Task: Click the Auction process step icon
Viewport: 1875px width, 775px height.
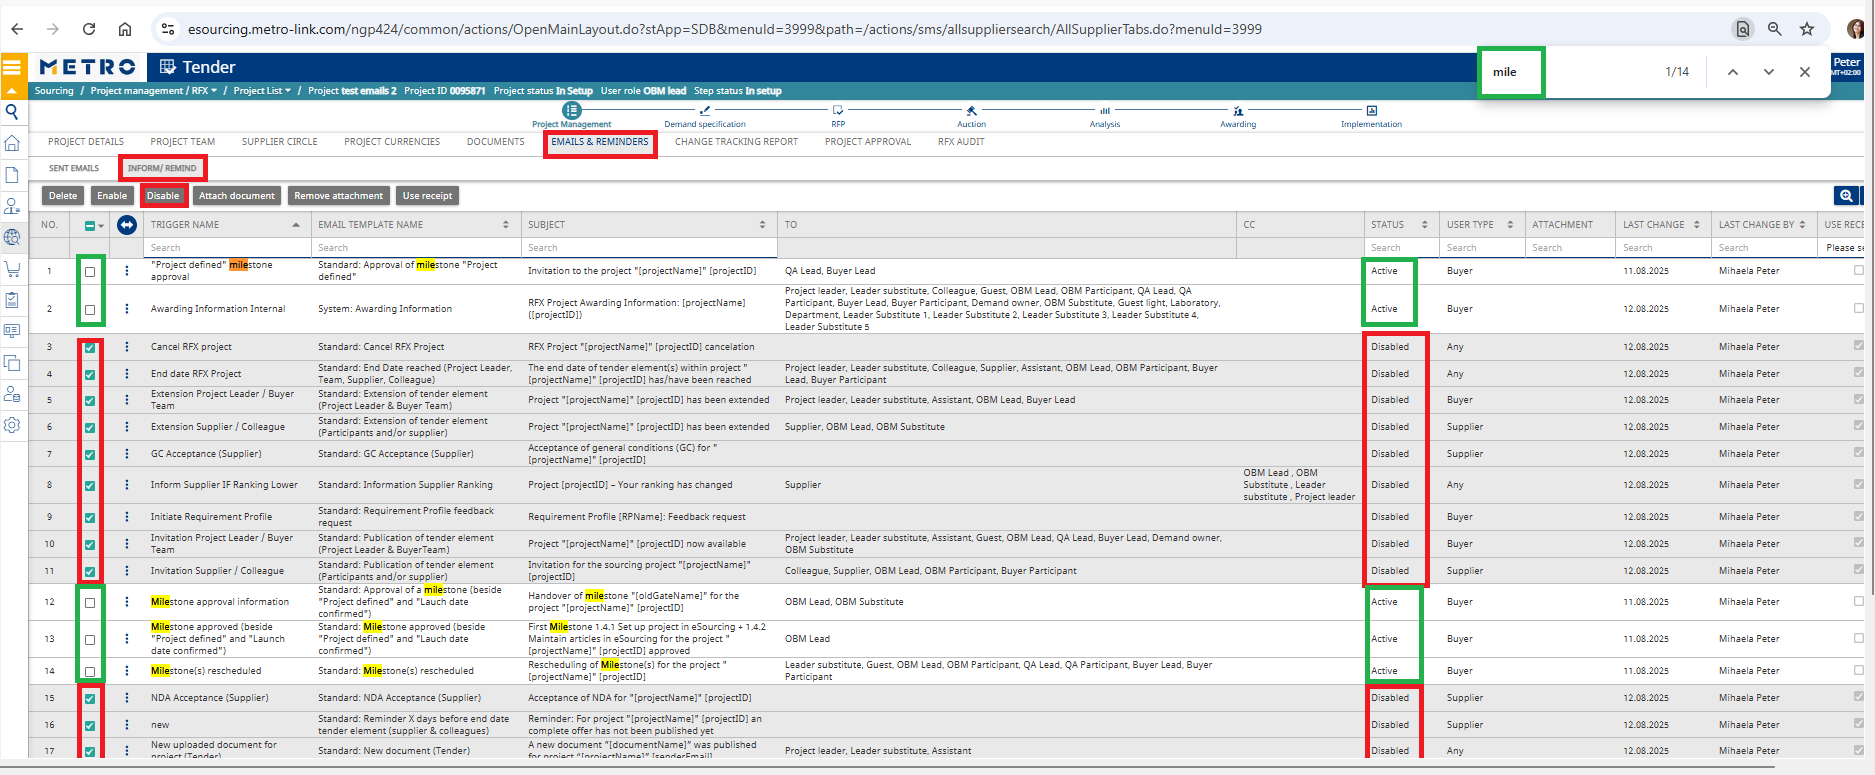Action: (x=971, y=111)
